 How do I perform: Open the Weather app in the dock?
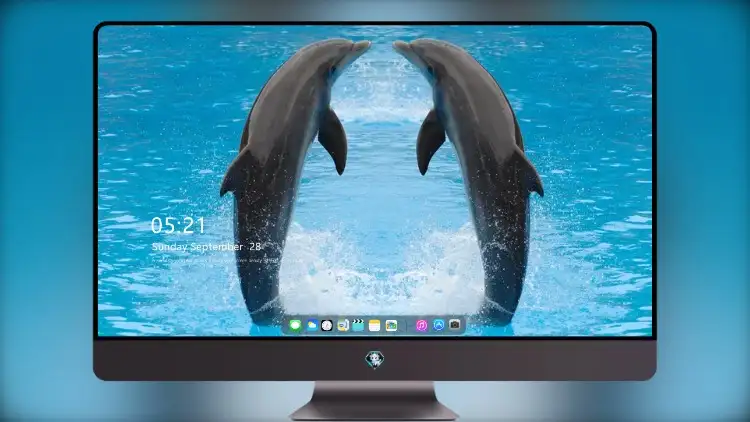click(312, 325)
